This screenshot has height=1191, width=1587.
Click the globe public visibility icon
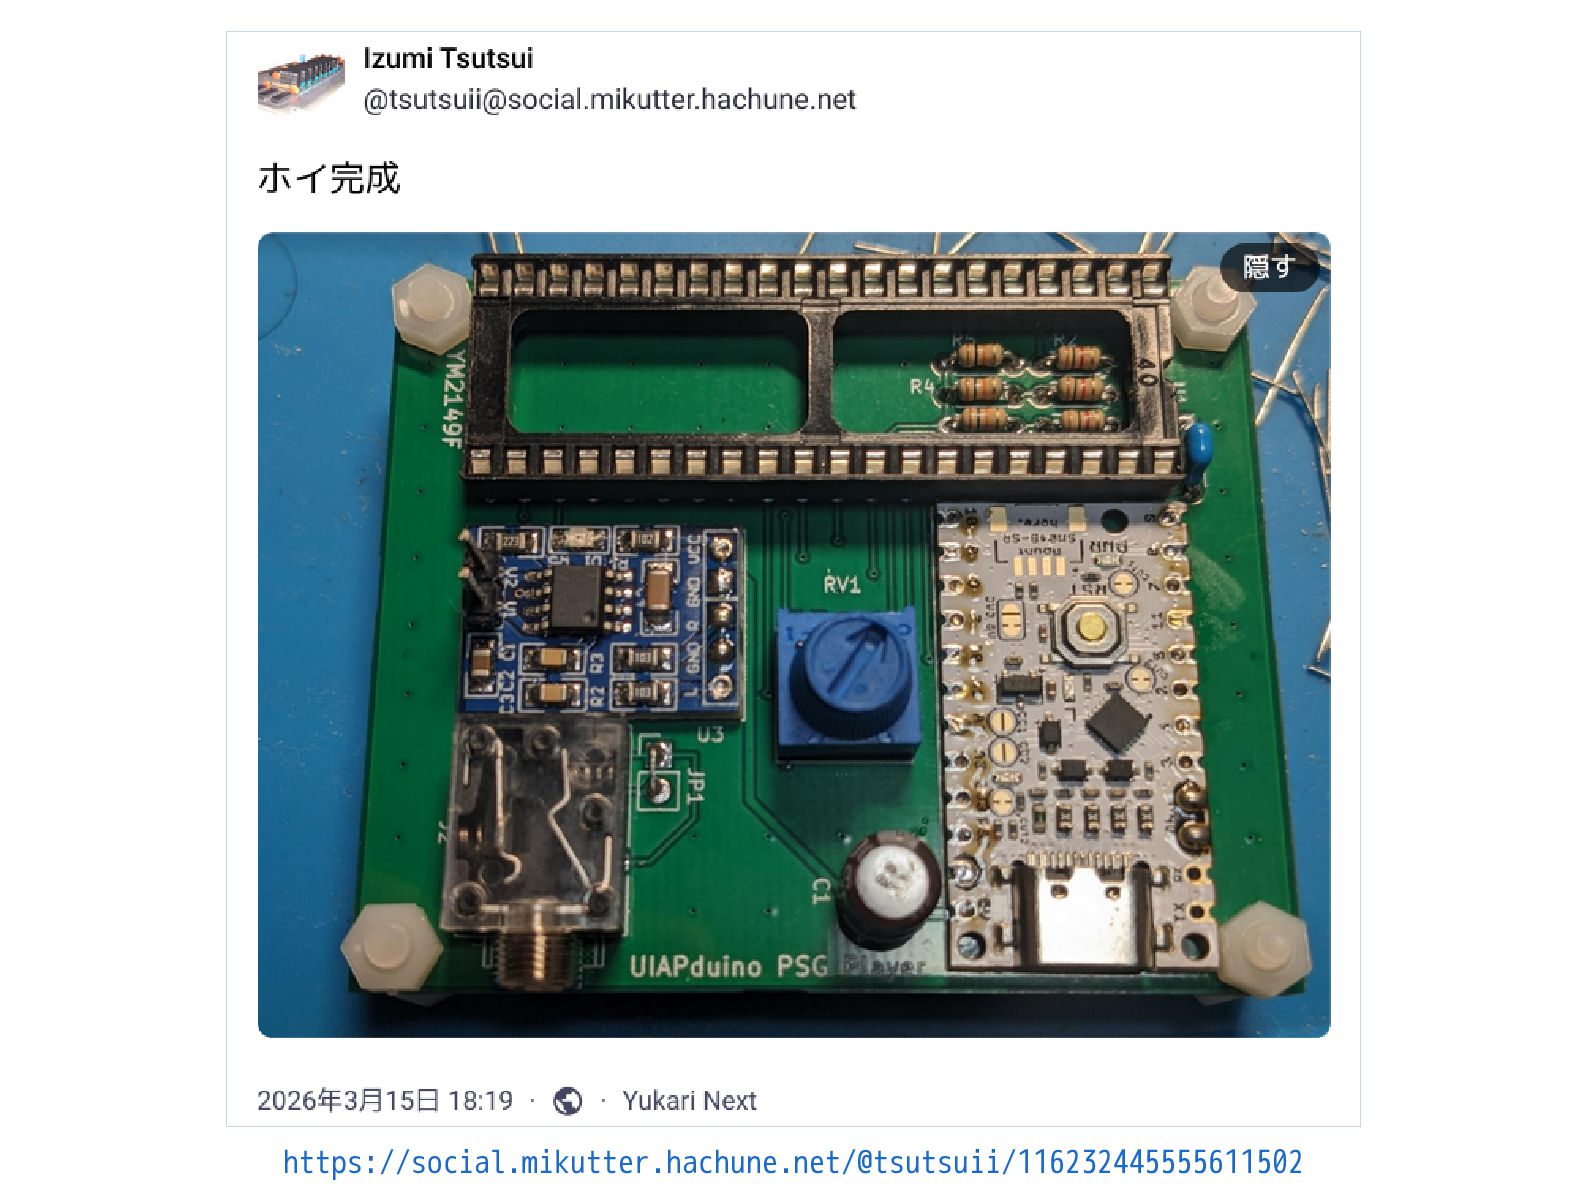(567, 1101)
